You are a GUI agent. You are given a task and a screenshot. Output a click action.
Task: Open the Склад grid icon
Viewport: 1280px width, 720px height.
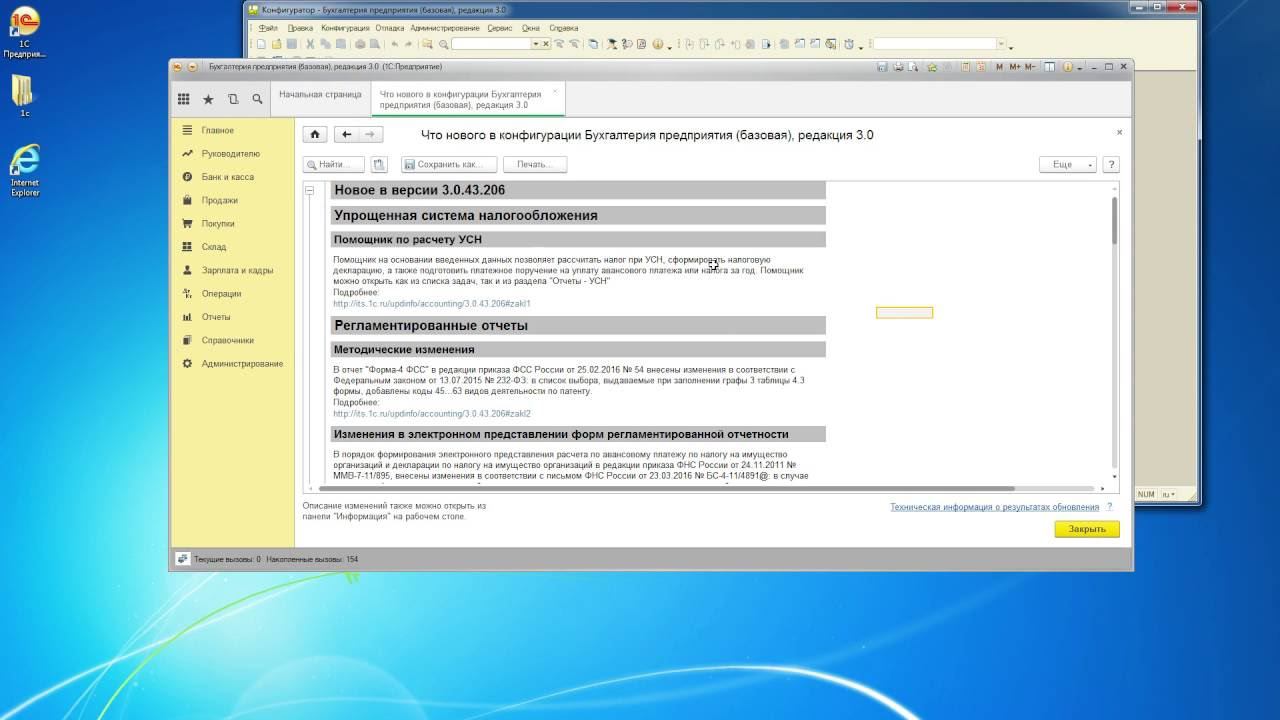(187, 247)
